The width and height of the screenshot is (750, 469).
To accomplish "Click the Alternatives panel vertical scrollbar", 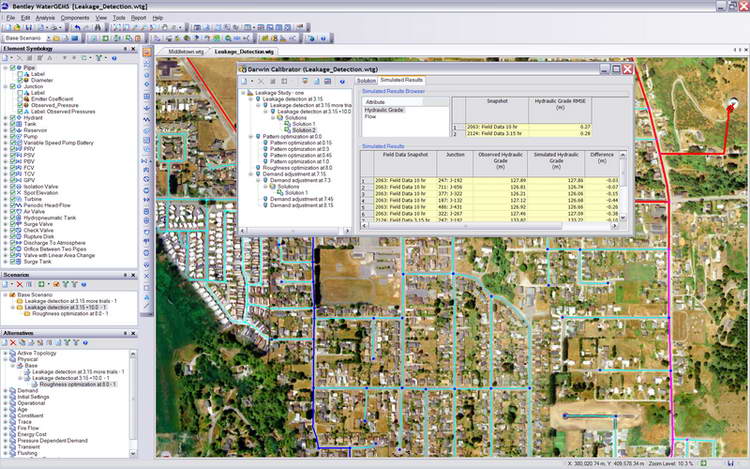I will (x=133, y=403).
